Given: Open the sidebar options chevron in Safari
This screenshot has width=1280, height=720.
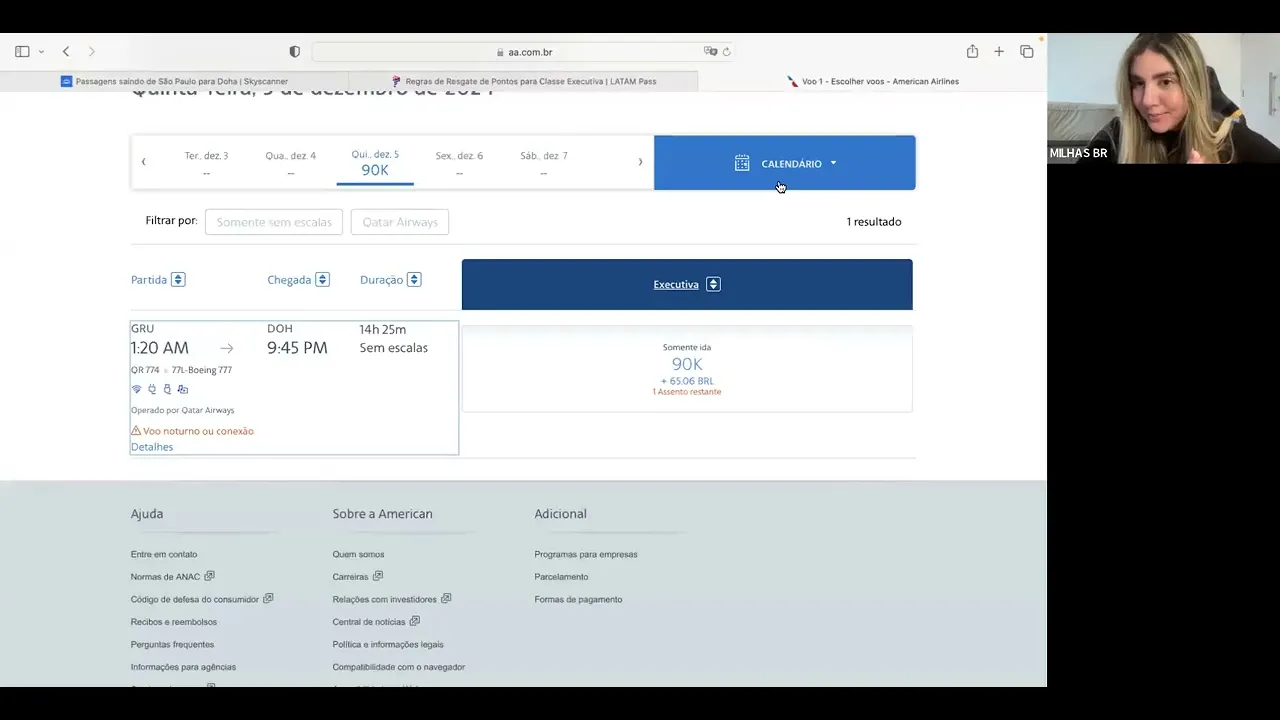Looking at the screenshot, I should tap(41, 52).
